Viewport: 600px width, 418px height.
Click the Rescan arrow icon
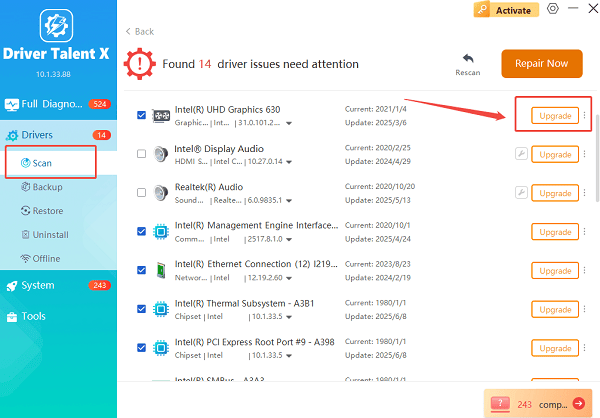click(467, 58)
